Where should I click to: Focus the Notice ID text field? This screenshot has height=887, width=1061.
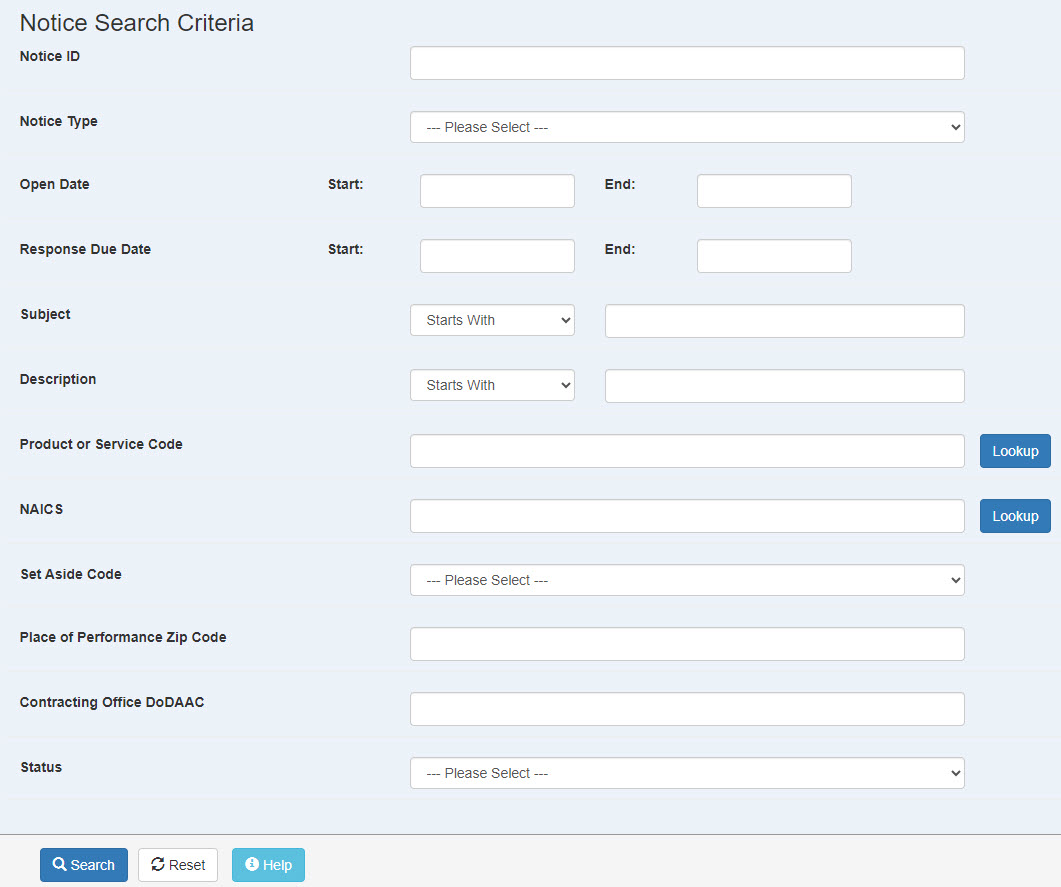[x=687, y=63]
